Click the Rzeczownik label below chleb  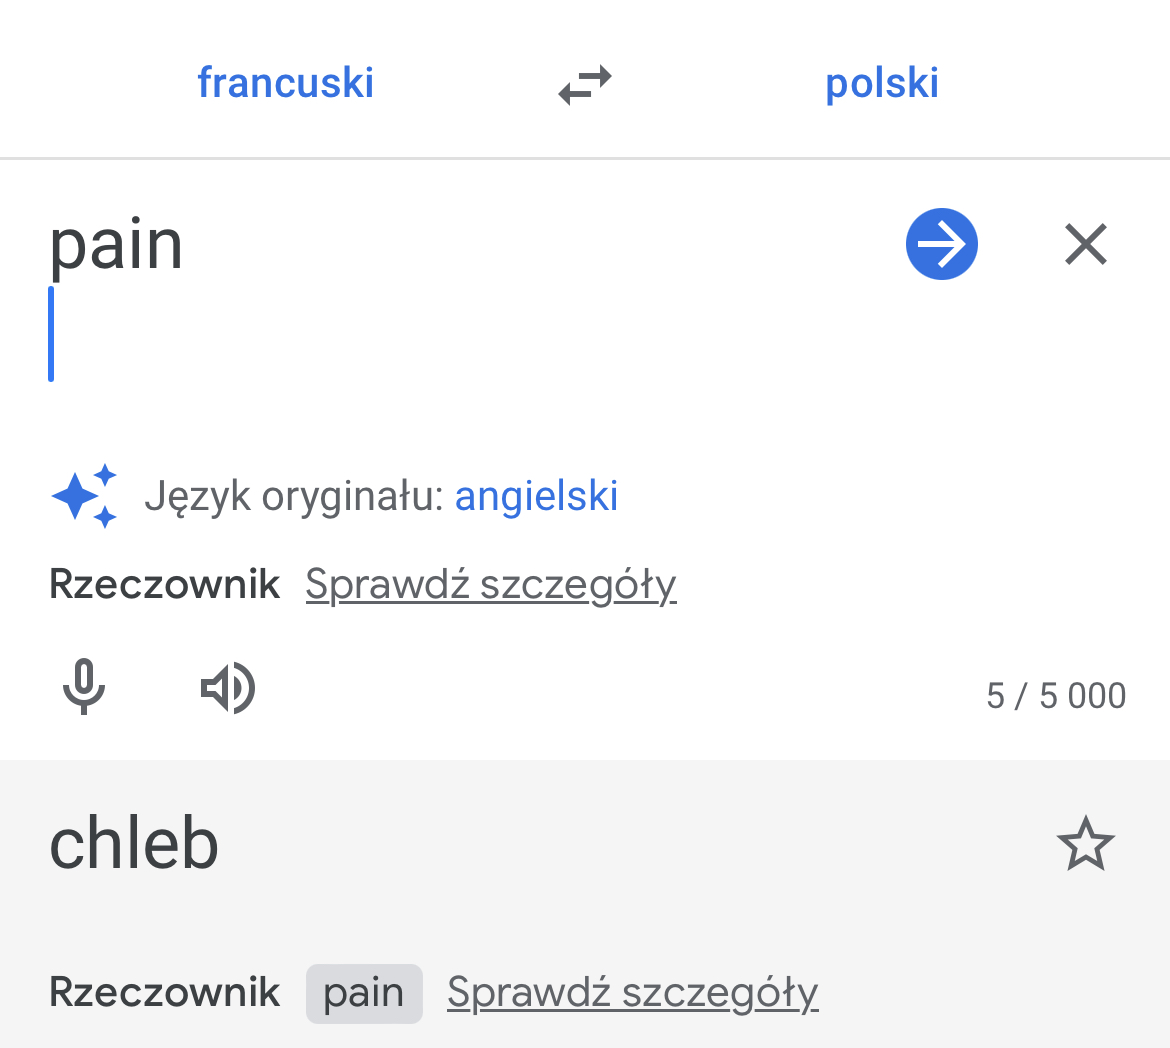click(x=164, y=993)
